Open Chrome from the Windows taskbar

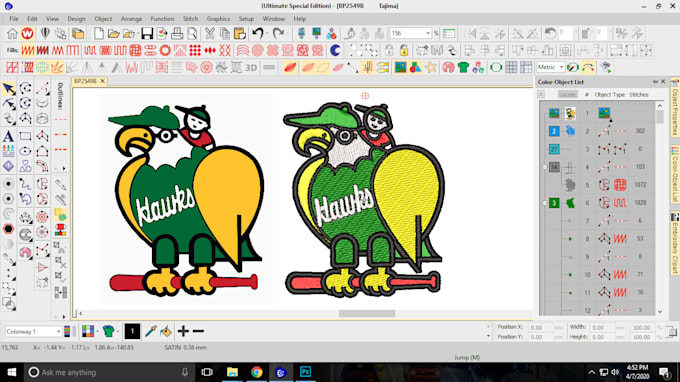tap(256, 372)
